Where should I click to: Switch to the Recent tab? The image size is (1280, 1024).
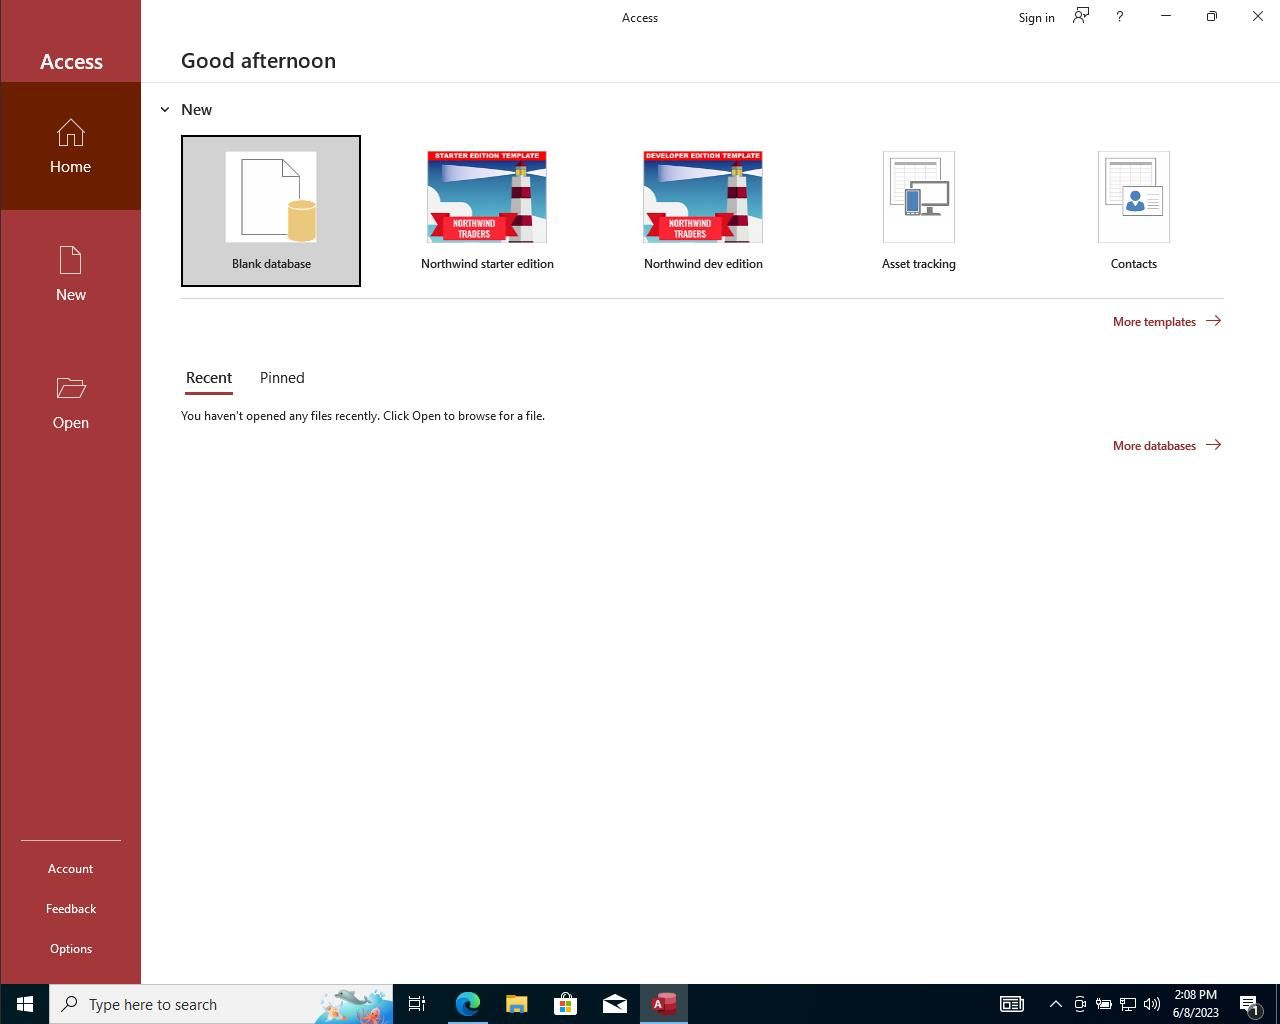pos(209,378)
